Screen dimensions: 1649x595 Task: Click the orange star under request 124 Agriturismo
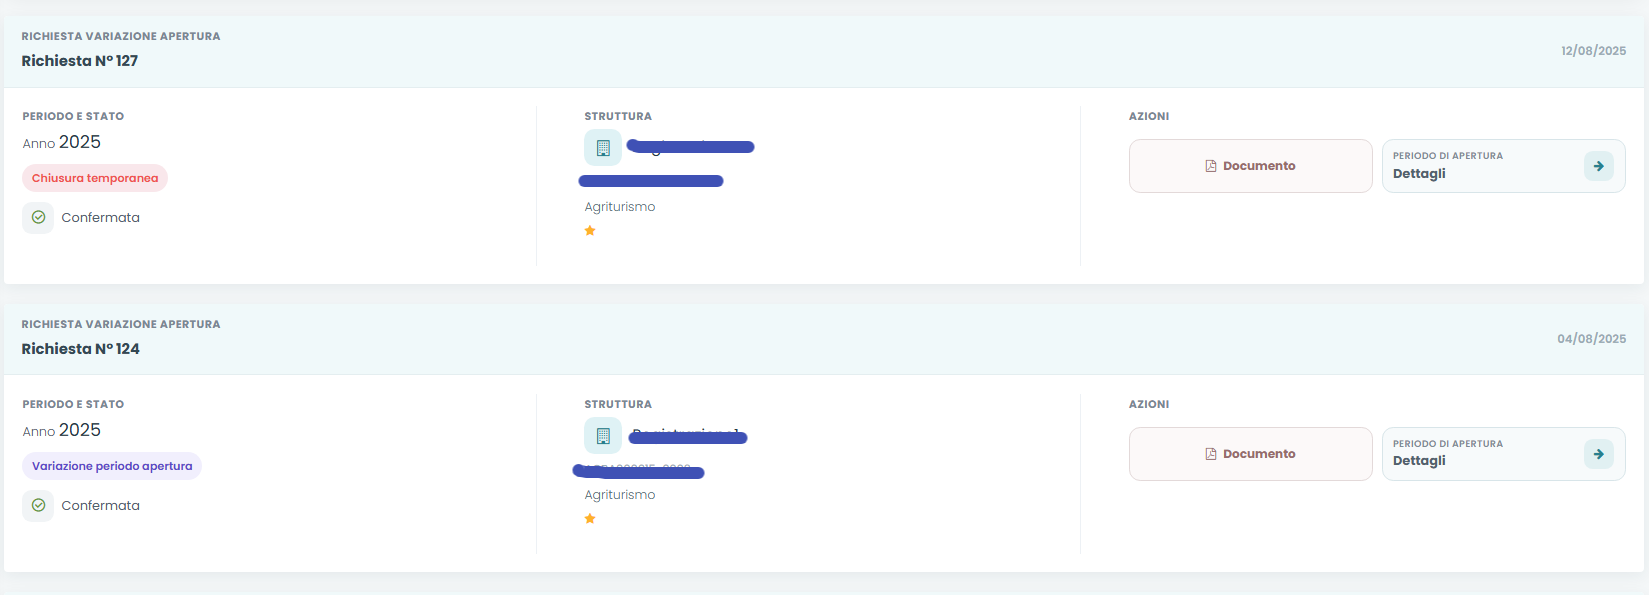(590, 519)
